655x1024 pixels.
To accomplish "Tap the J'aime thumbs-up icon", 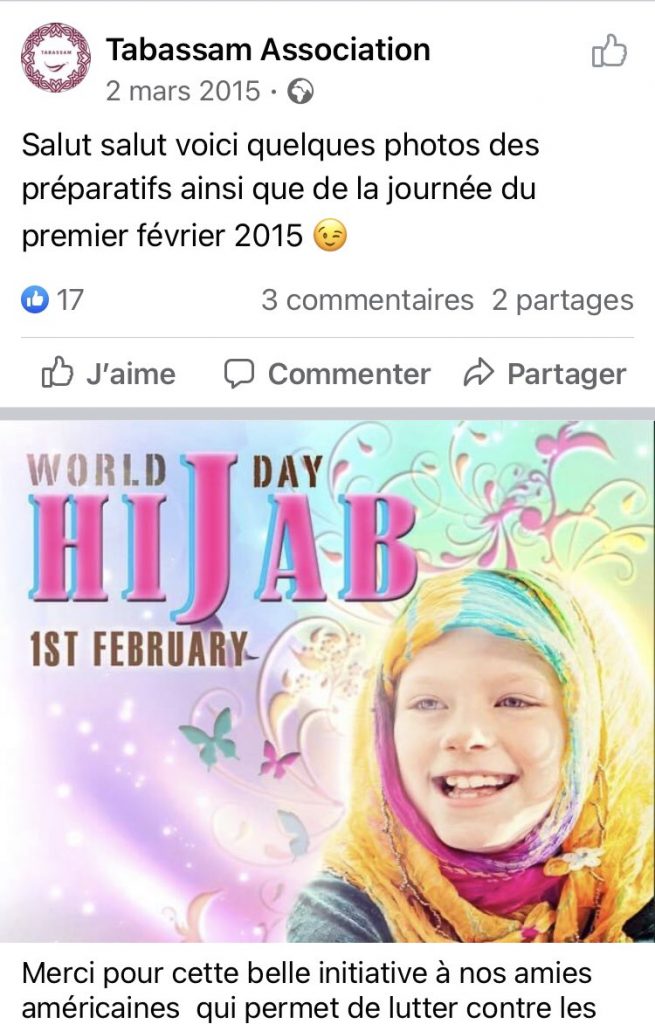I will coord(57,373).
